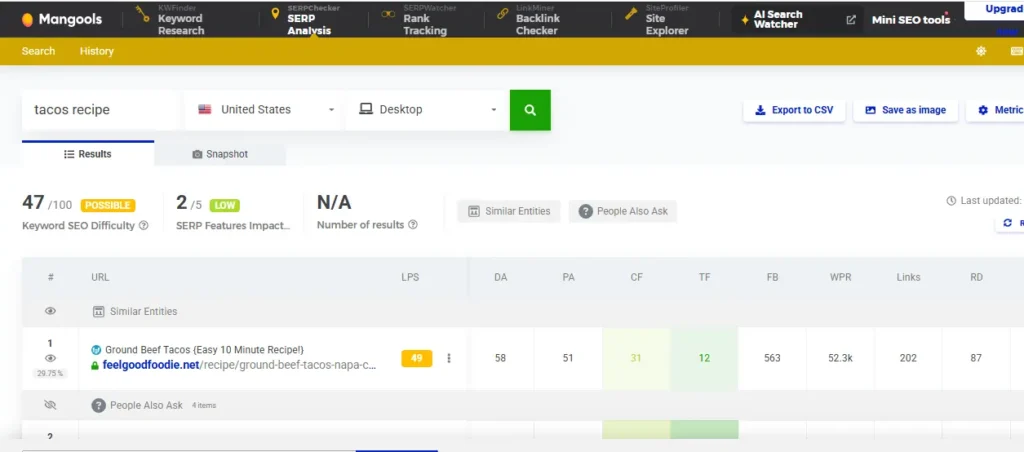Click the WPR value 52.3k cell
This screenshot has height=452, width=1024.
click(840, 358)
